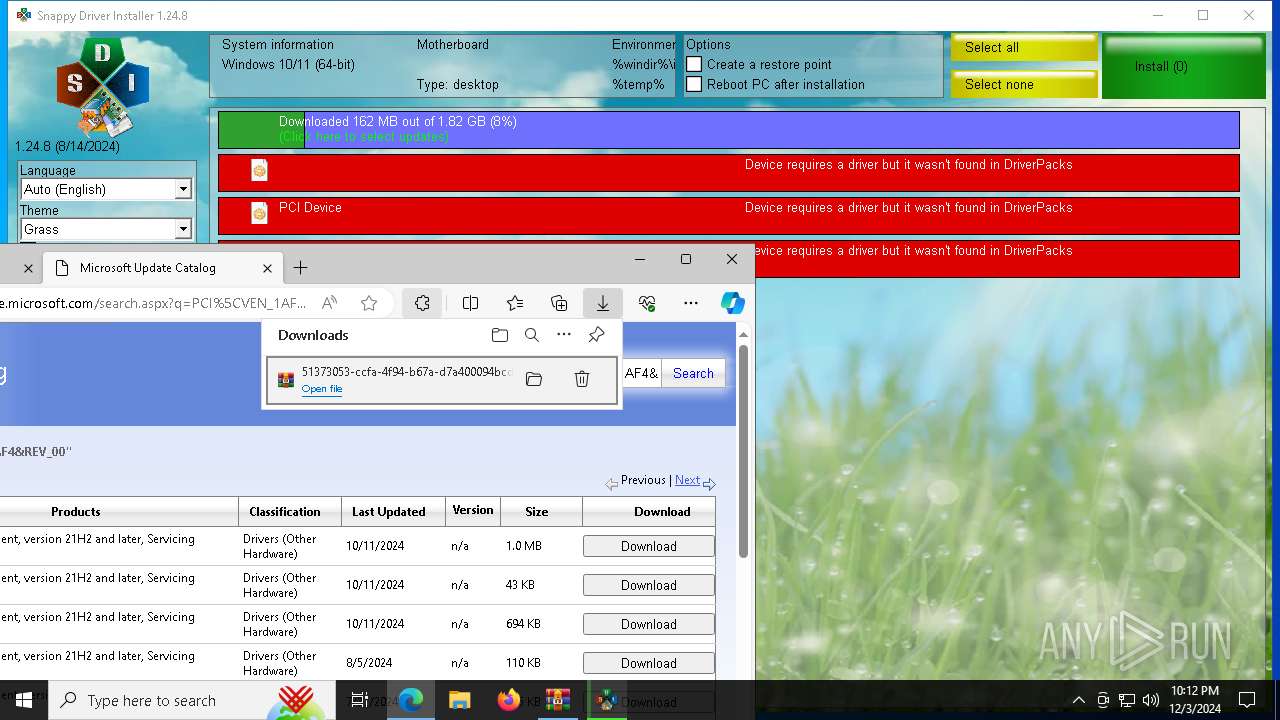Click Snappy Driver Installer logo
This screenshot has width=1280, height=720.
tap(102, 88)
